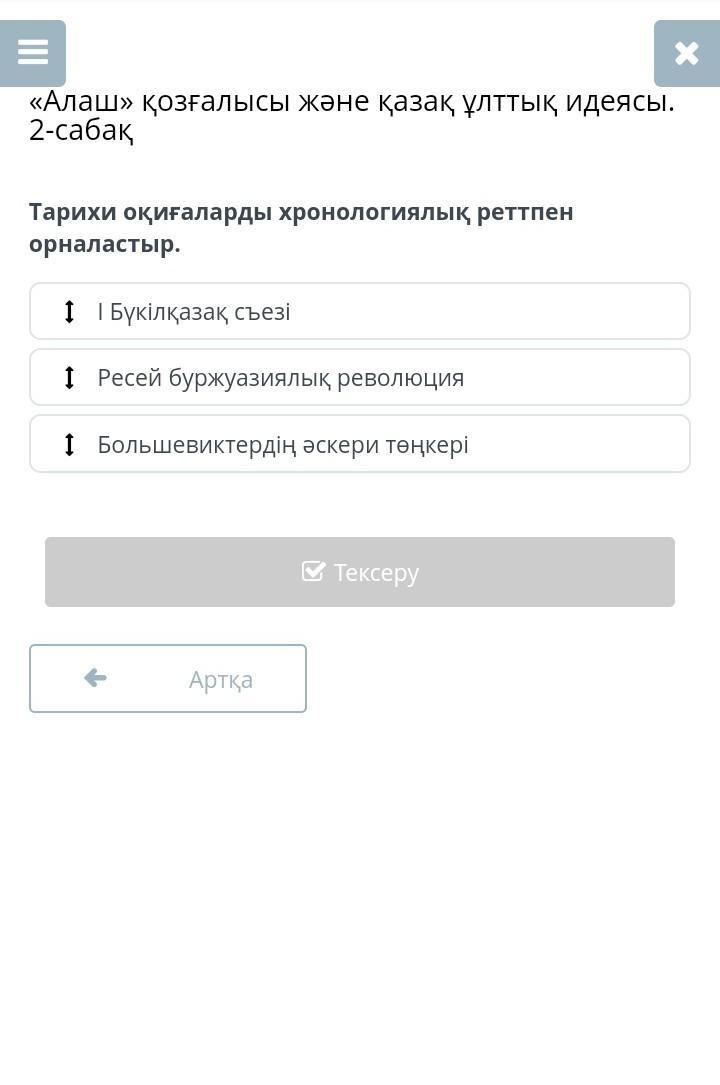Click the drag handle for Большевиктердің әскери төңкері
Image resolution: width=720 pixels, height=1085 pixels.
(x=68, y=444)
